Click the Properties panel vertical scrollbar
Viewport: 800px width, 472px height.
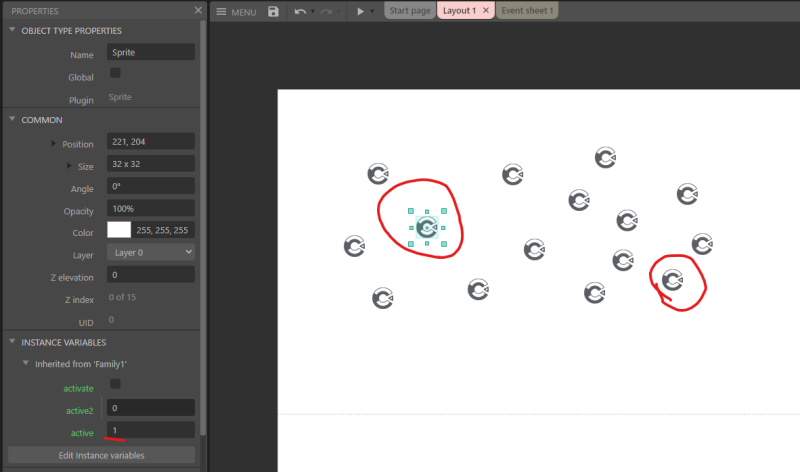[203, 227]
